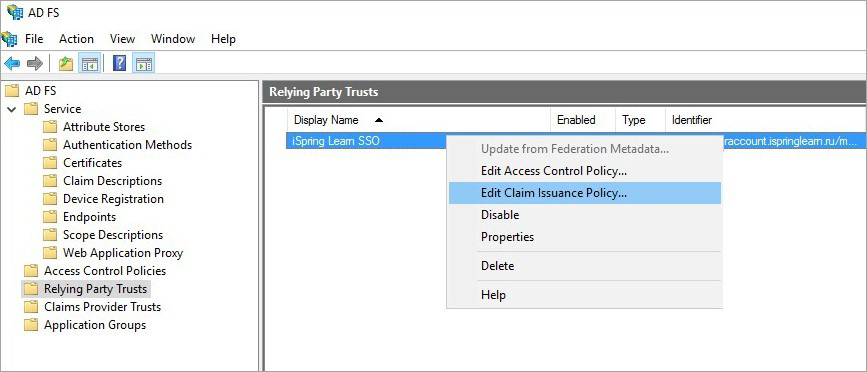Screen dimensions: 867x372
Task: Open the Action menu
Action: (76, 39)
